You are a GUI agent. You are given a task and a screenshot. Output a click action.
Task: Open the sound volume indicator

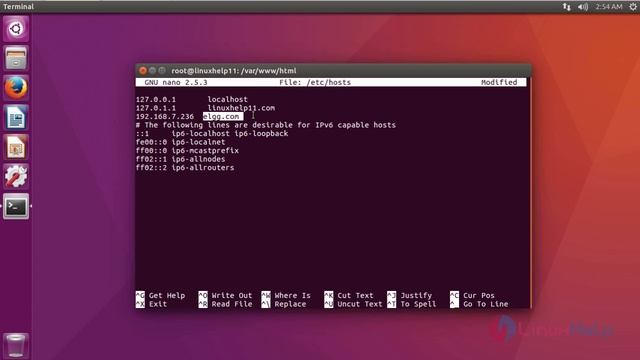coord(583,7)
